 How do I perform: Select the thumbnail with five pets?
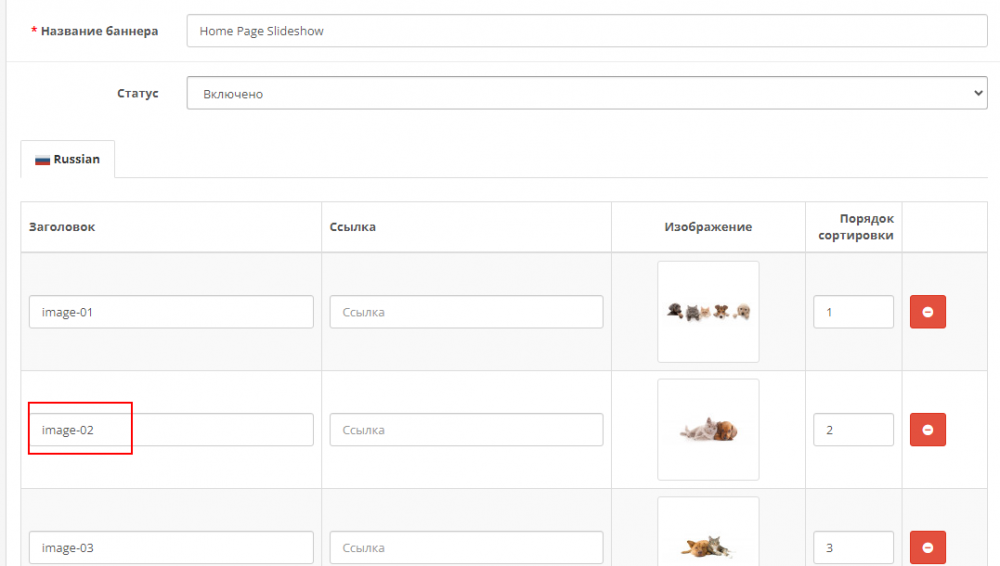(x=708, y=311)
